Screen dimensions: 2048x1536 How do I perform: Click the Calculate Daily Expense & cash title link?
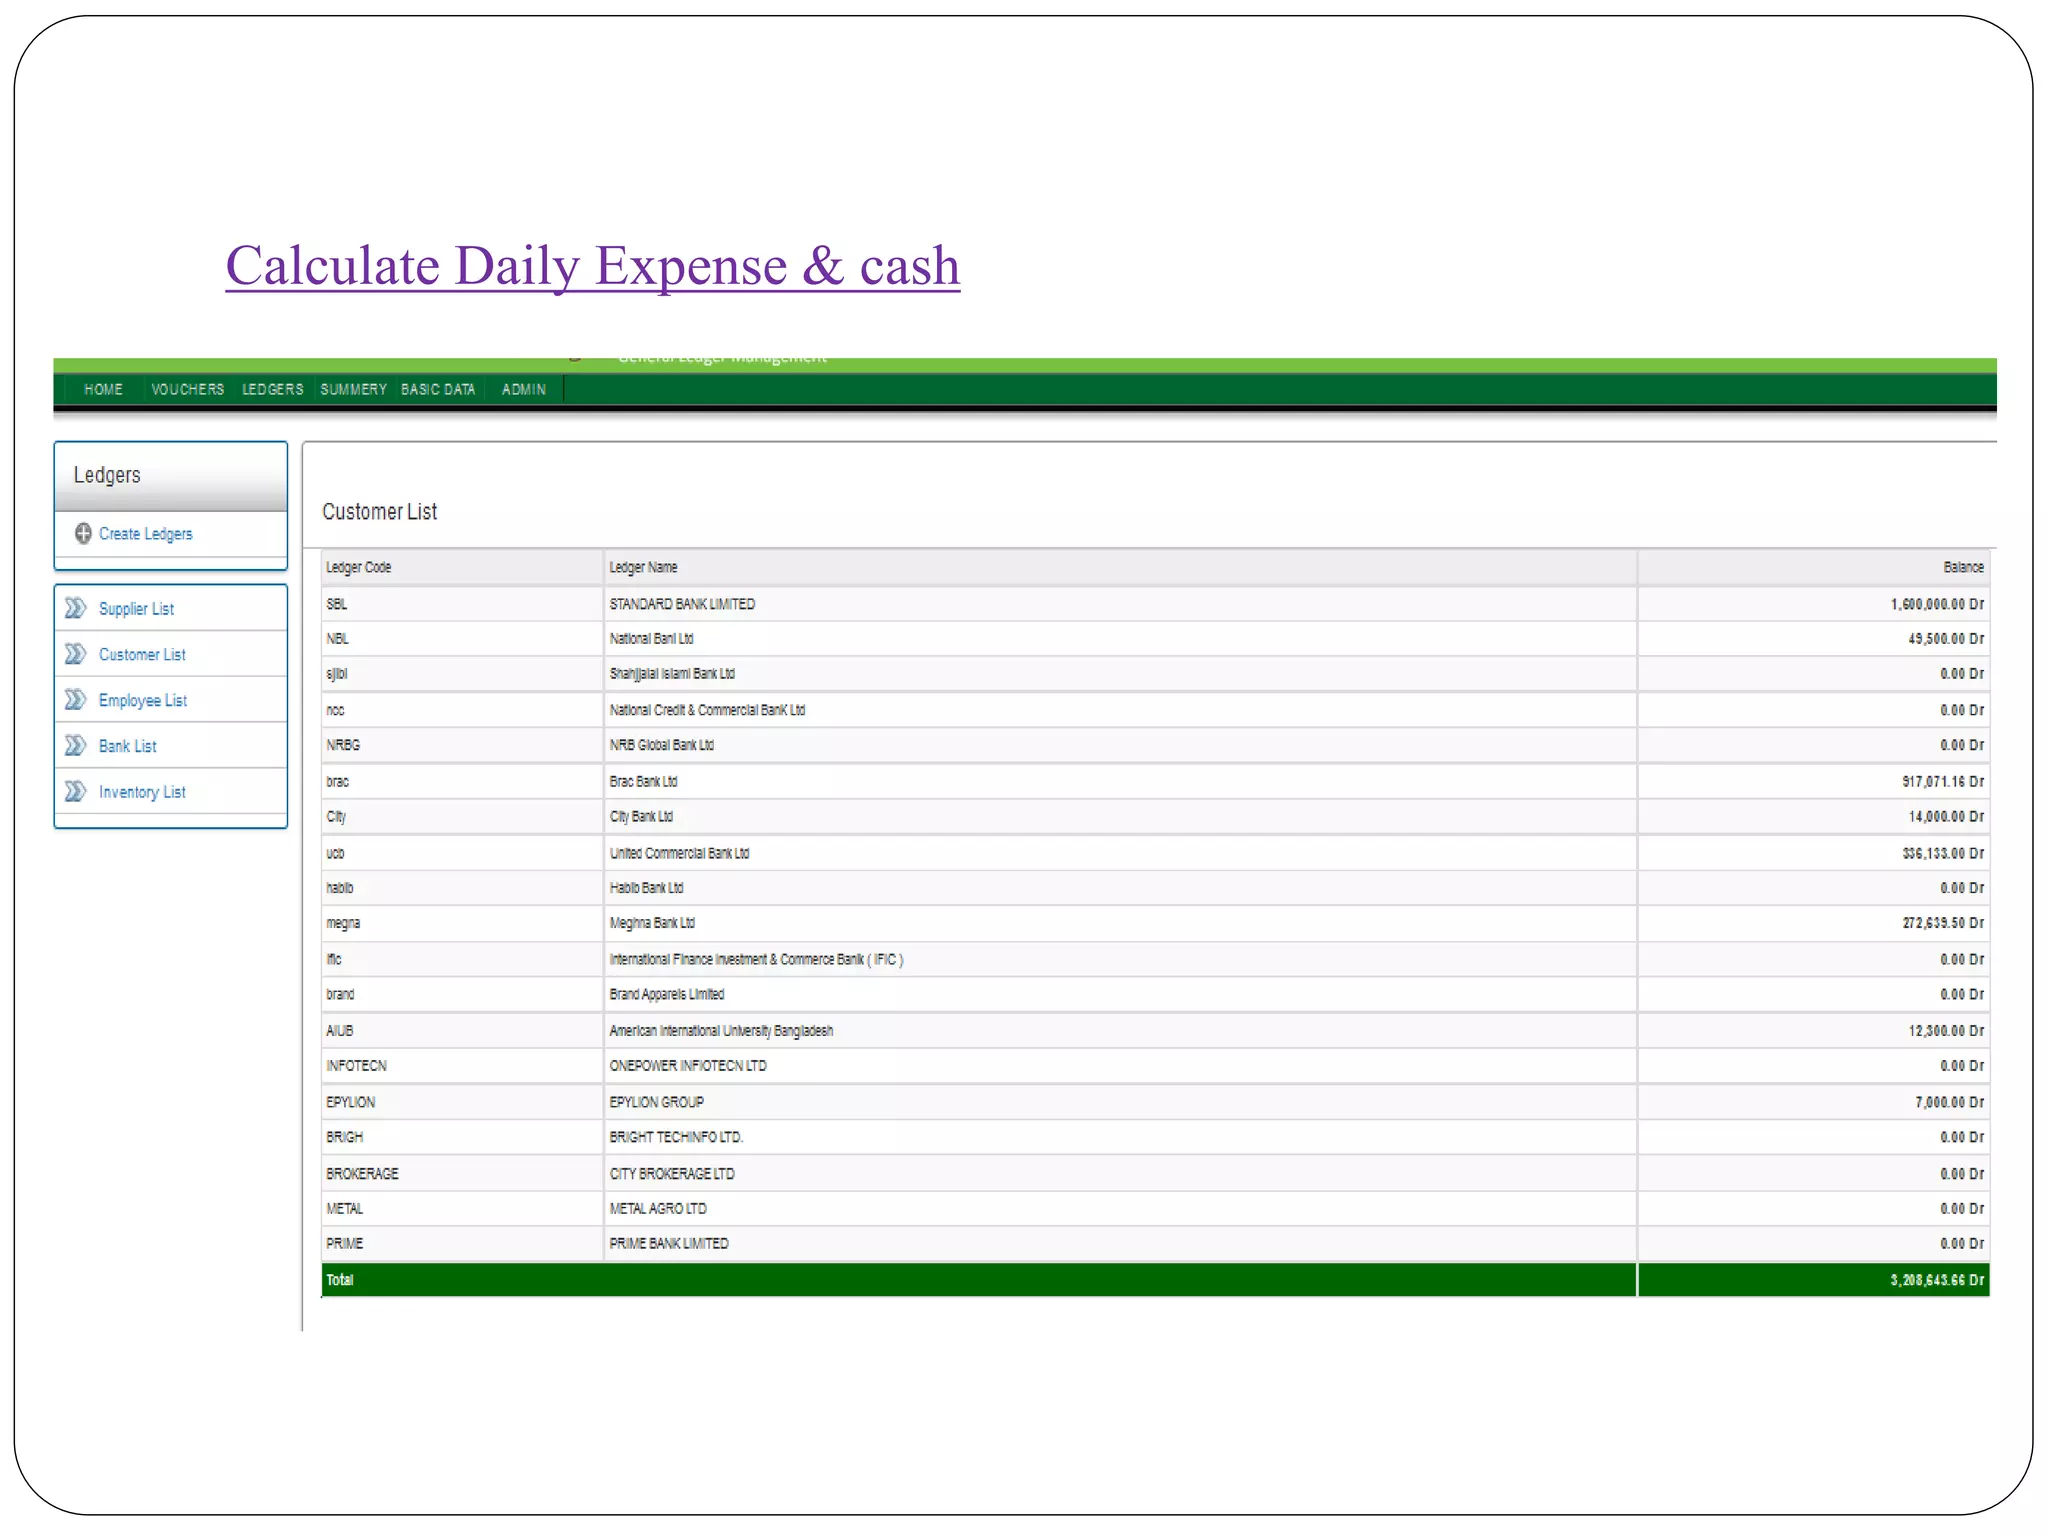point(593,266)
